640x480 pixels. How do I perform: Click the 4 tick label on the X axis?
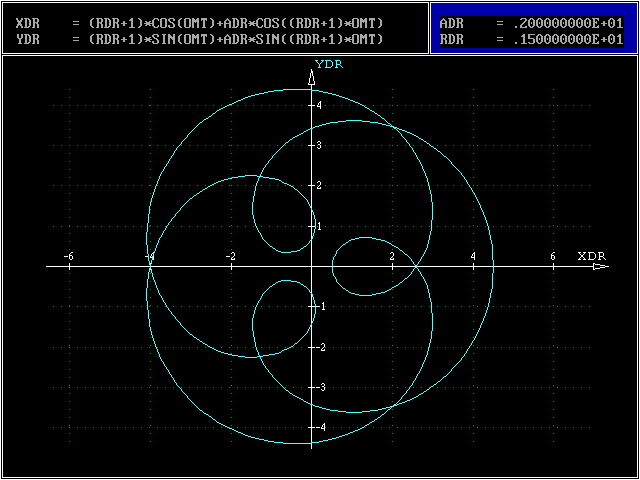[x=472, y=257]
